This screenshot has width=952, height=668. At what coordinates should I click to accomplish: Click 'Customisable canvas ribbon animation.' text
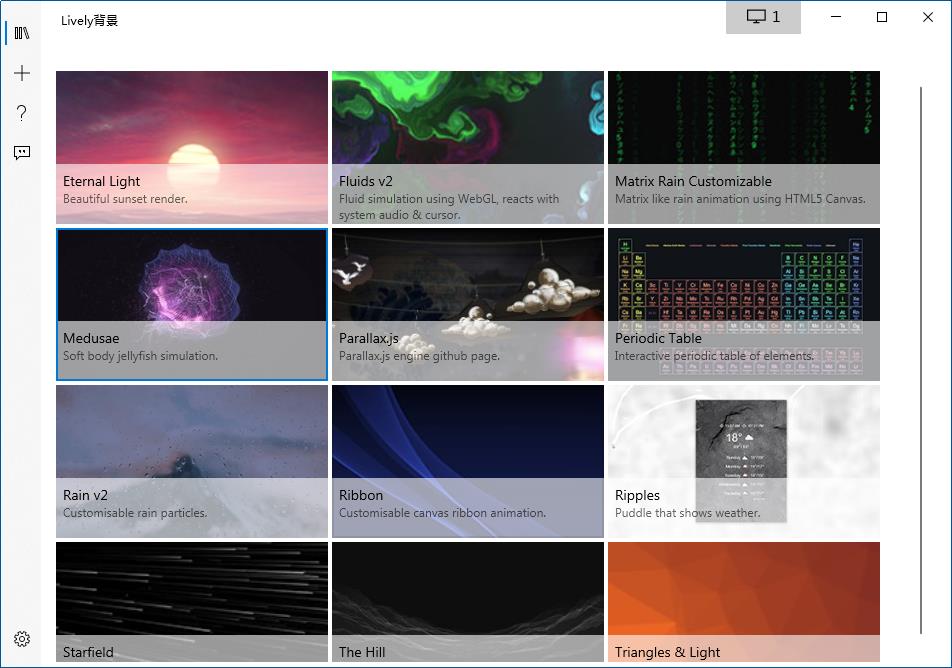point(442,513)
